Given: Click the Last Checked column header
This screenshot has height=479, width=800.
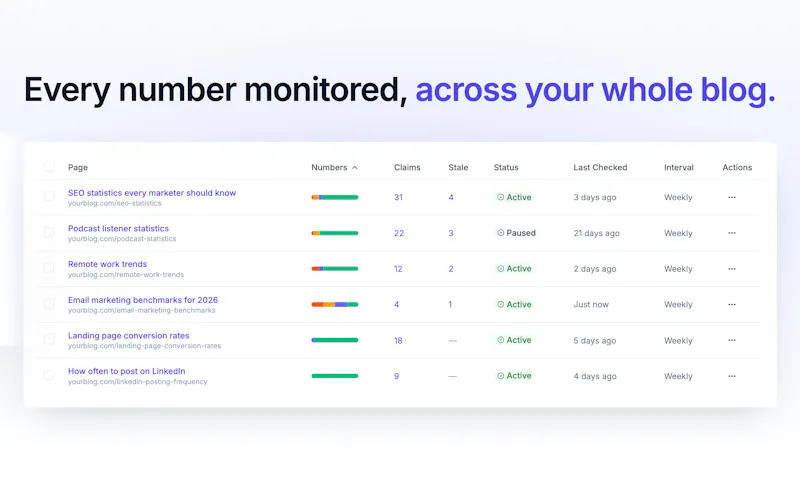Looking at the screenshot, I should point(600,167).
